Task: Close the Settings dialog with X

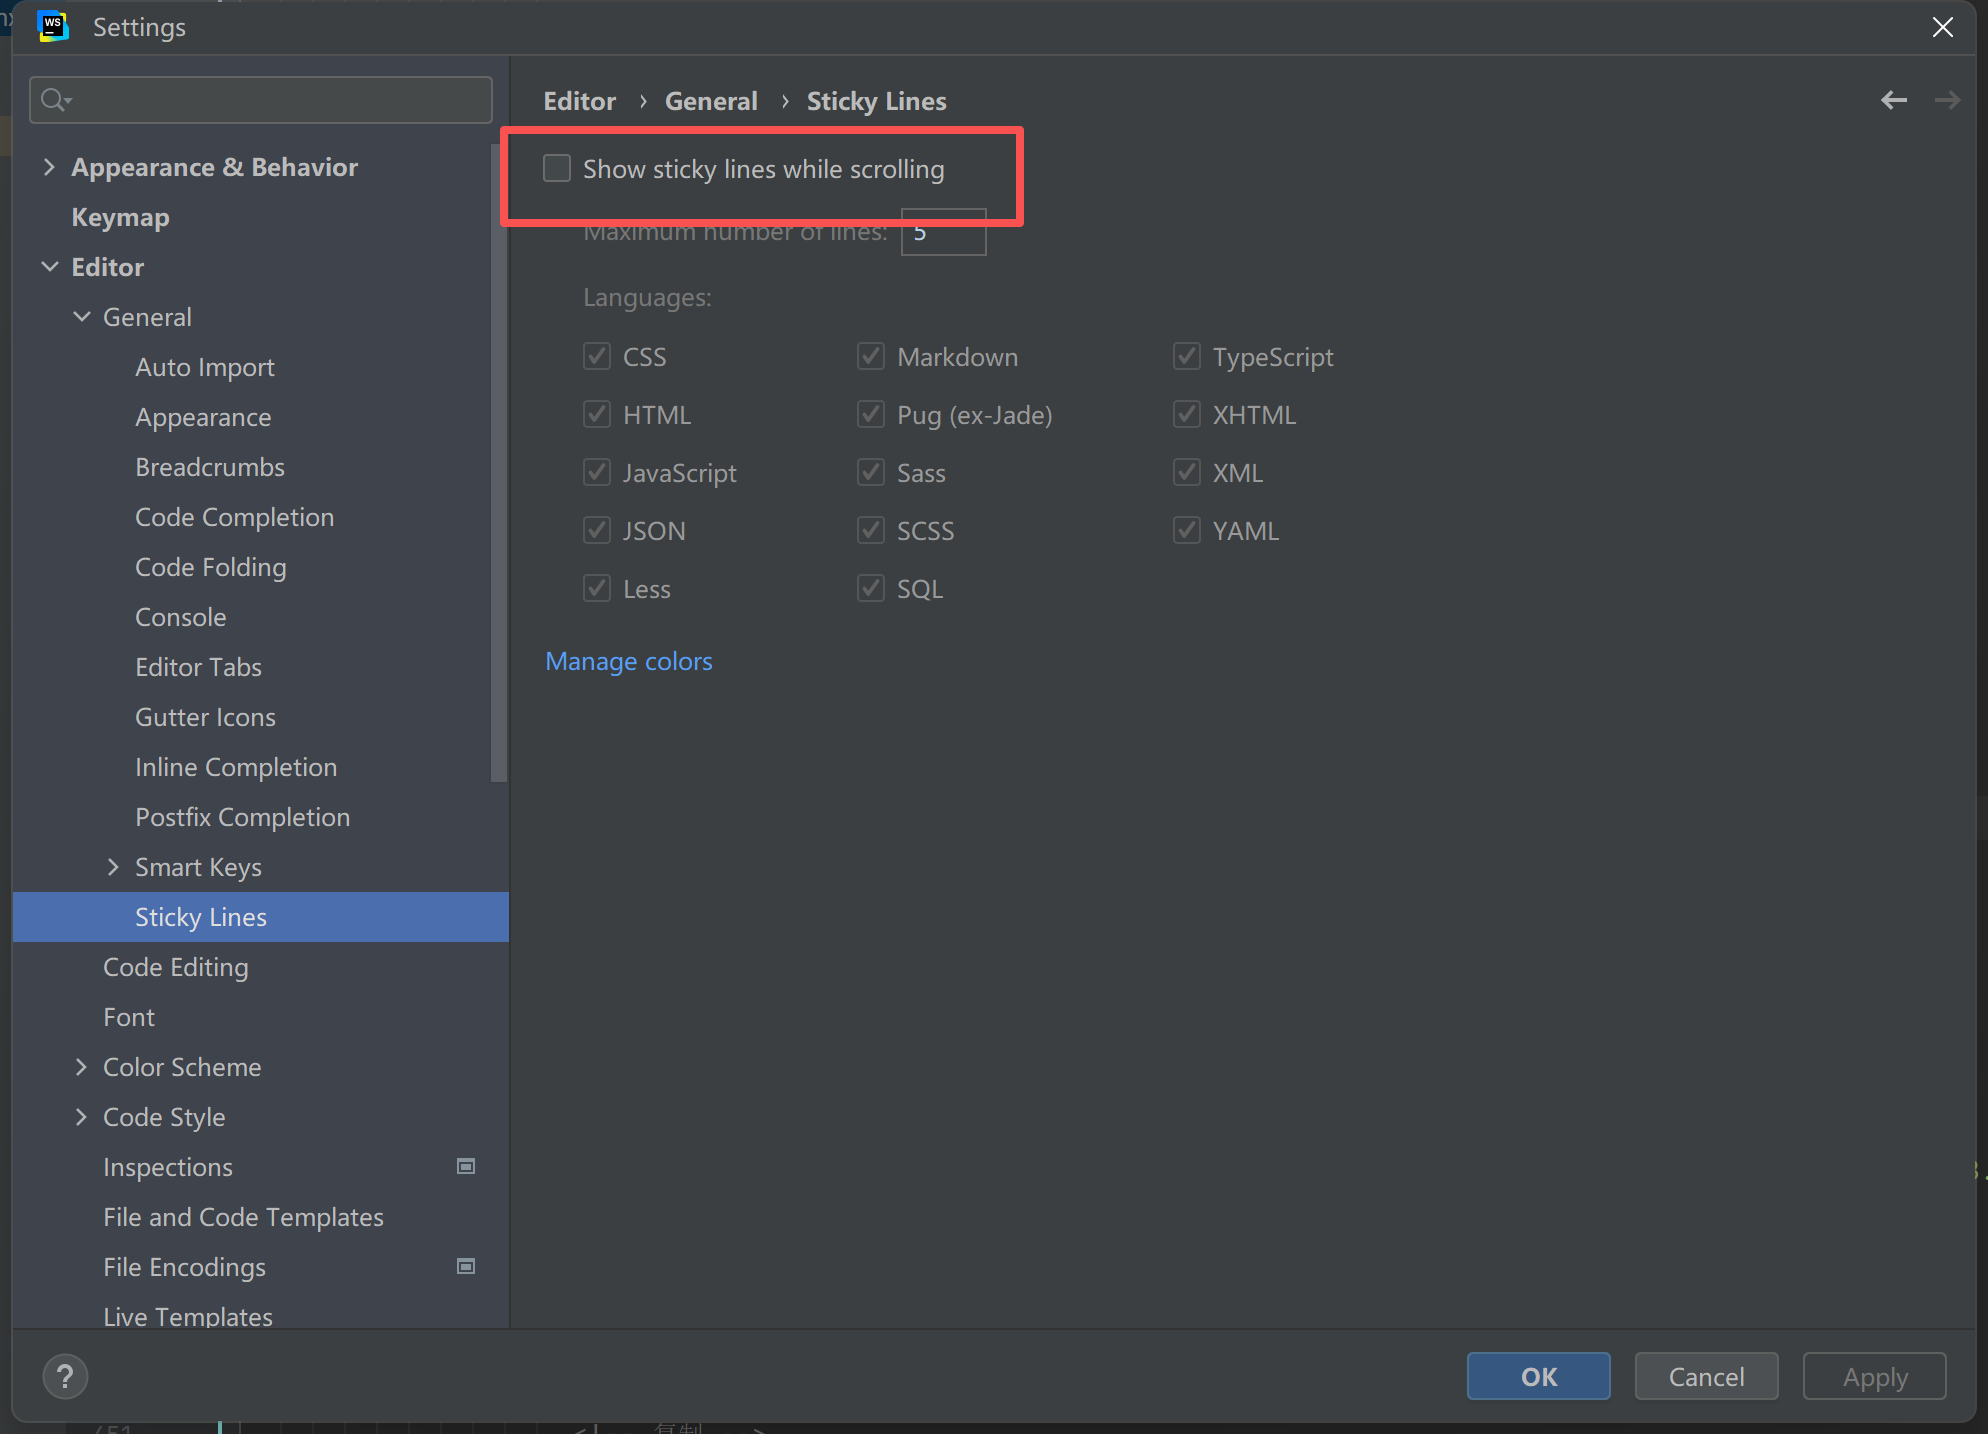Action: pyautogui.click(x=1942, y=27)
